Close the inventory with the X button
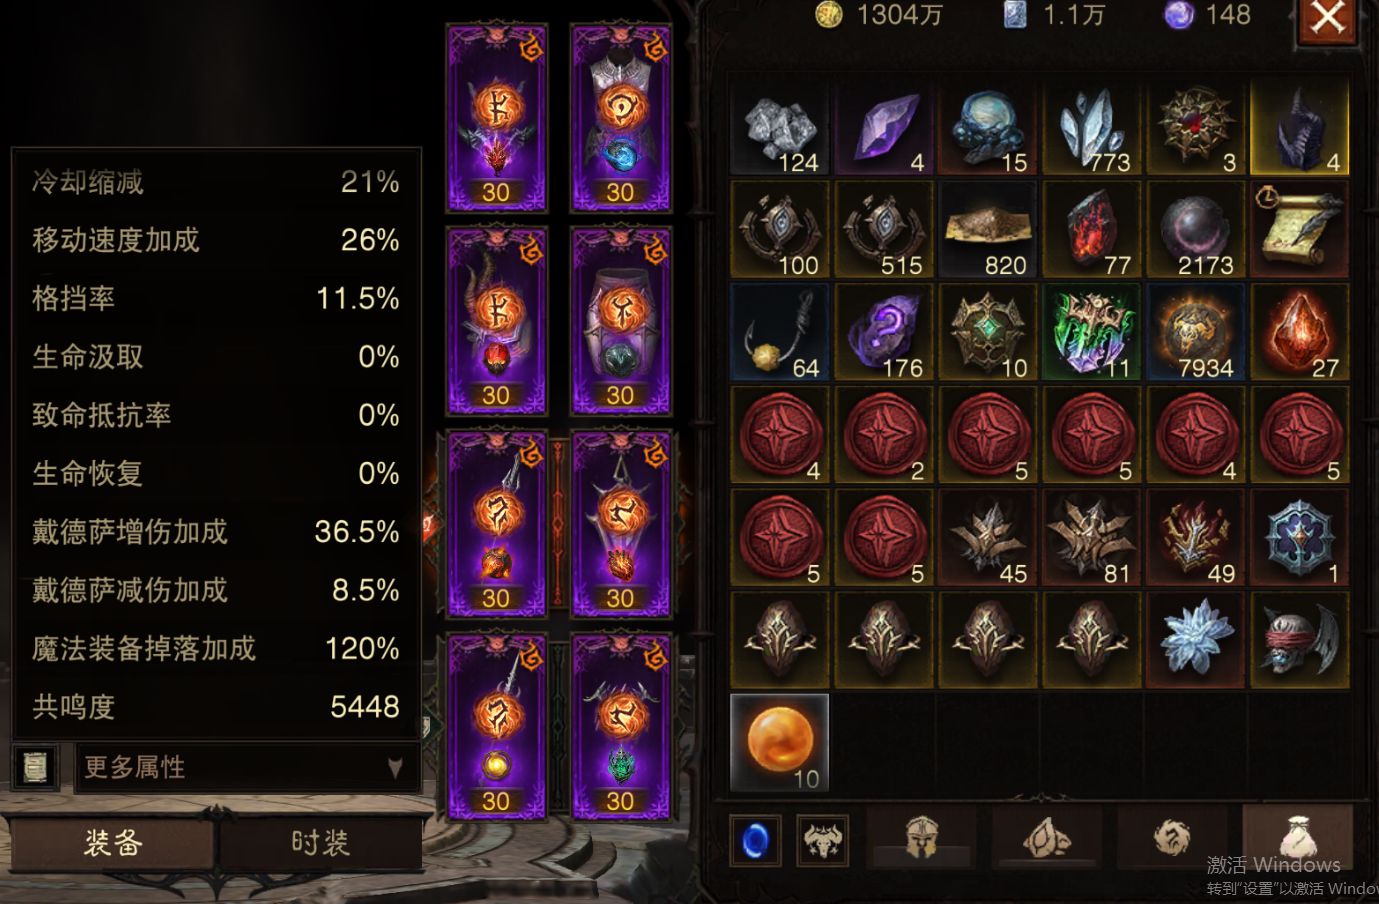The width and height of the screenshot is (1379, 904). [x=1328, y=19]
